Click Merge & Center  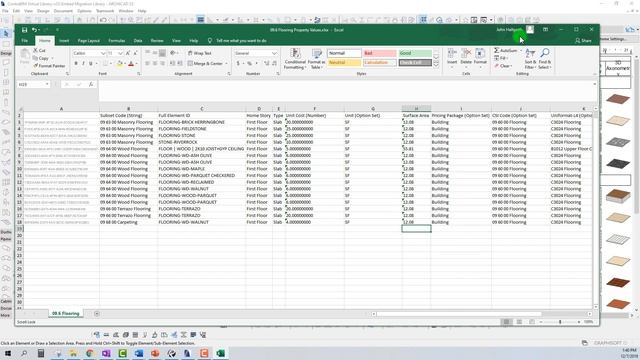click(205, 64)
